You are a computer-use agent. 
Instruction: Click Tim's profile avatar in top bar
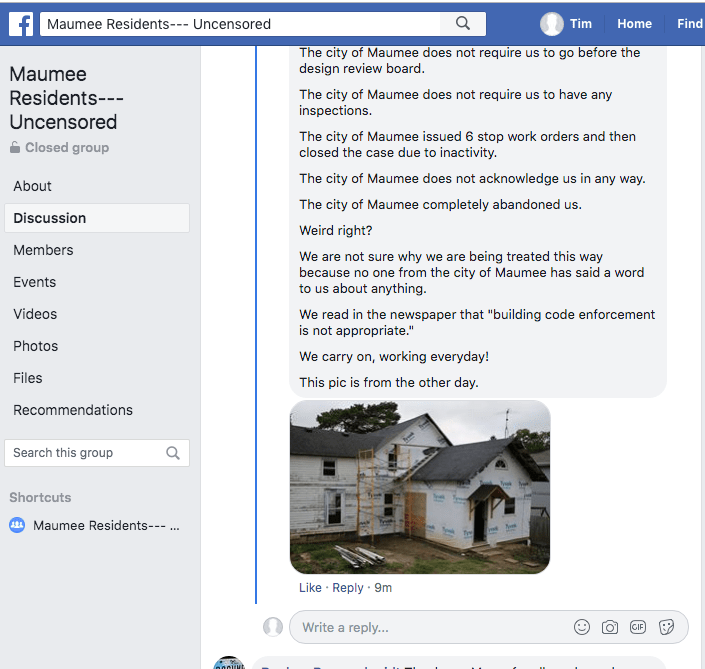(552, 24)
